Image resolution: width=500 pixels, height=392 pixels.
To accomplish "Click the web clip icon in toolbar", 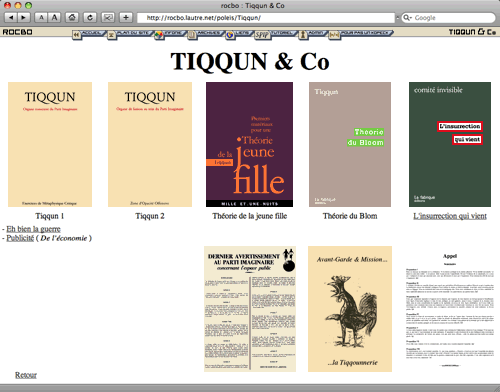I will point(108,17).
